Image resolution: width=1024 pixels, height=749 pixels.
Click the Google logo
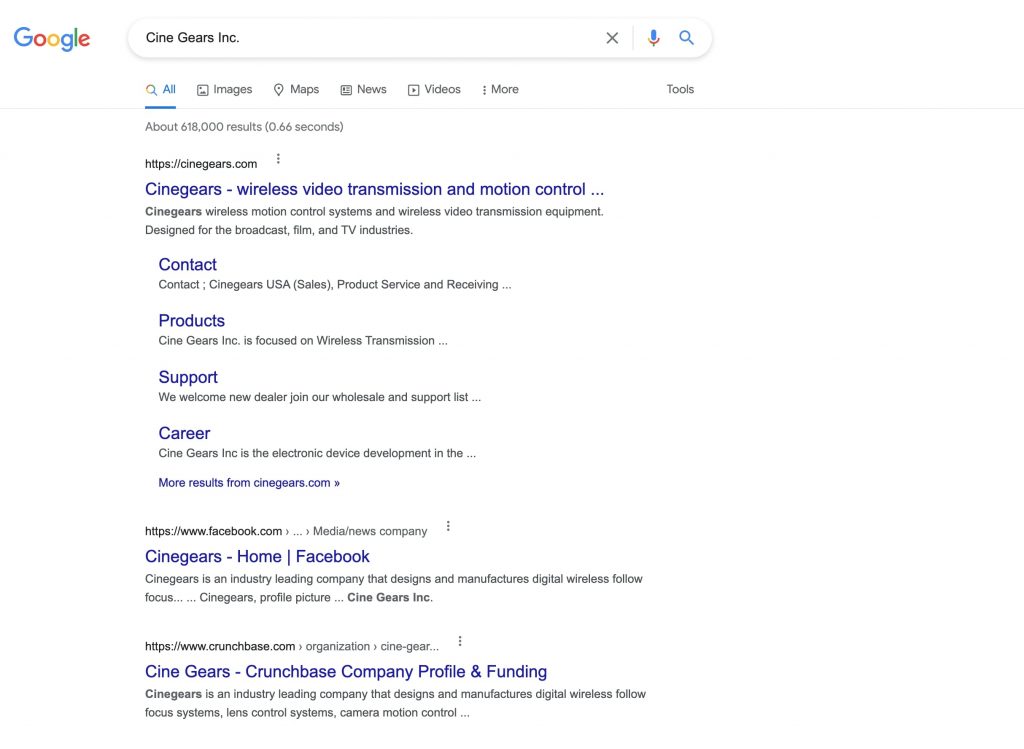[x=52, y=39]
